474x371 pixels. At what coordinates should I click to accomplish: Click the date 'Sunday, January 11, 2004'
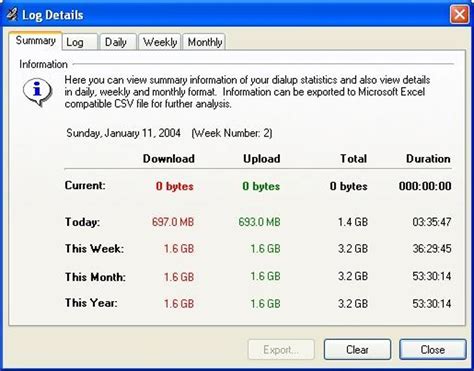pos(123,133)
